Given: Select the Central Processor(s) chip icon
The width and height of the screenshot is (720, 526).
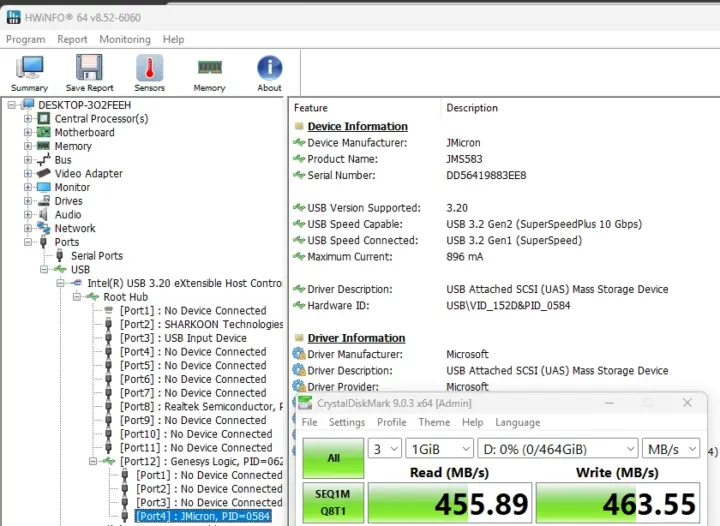Looking at the screenshot, I should pyautogui.click(x=44, y=119).
